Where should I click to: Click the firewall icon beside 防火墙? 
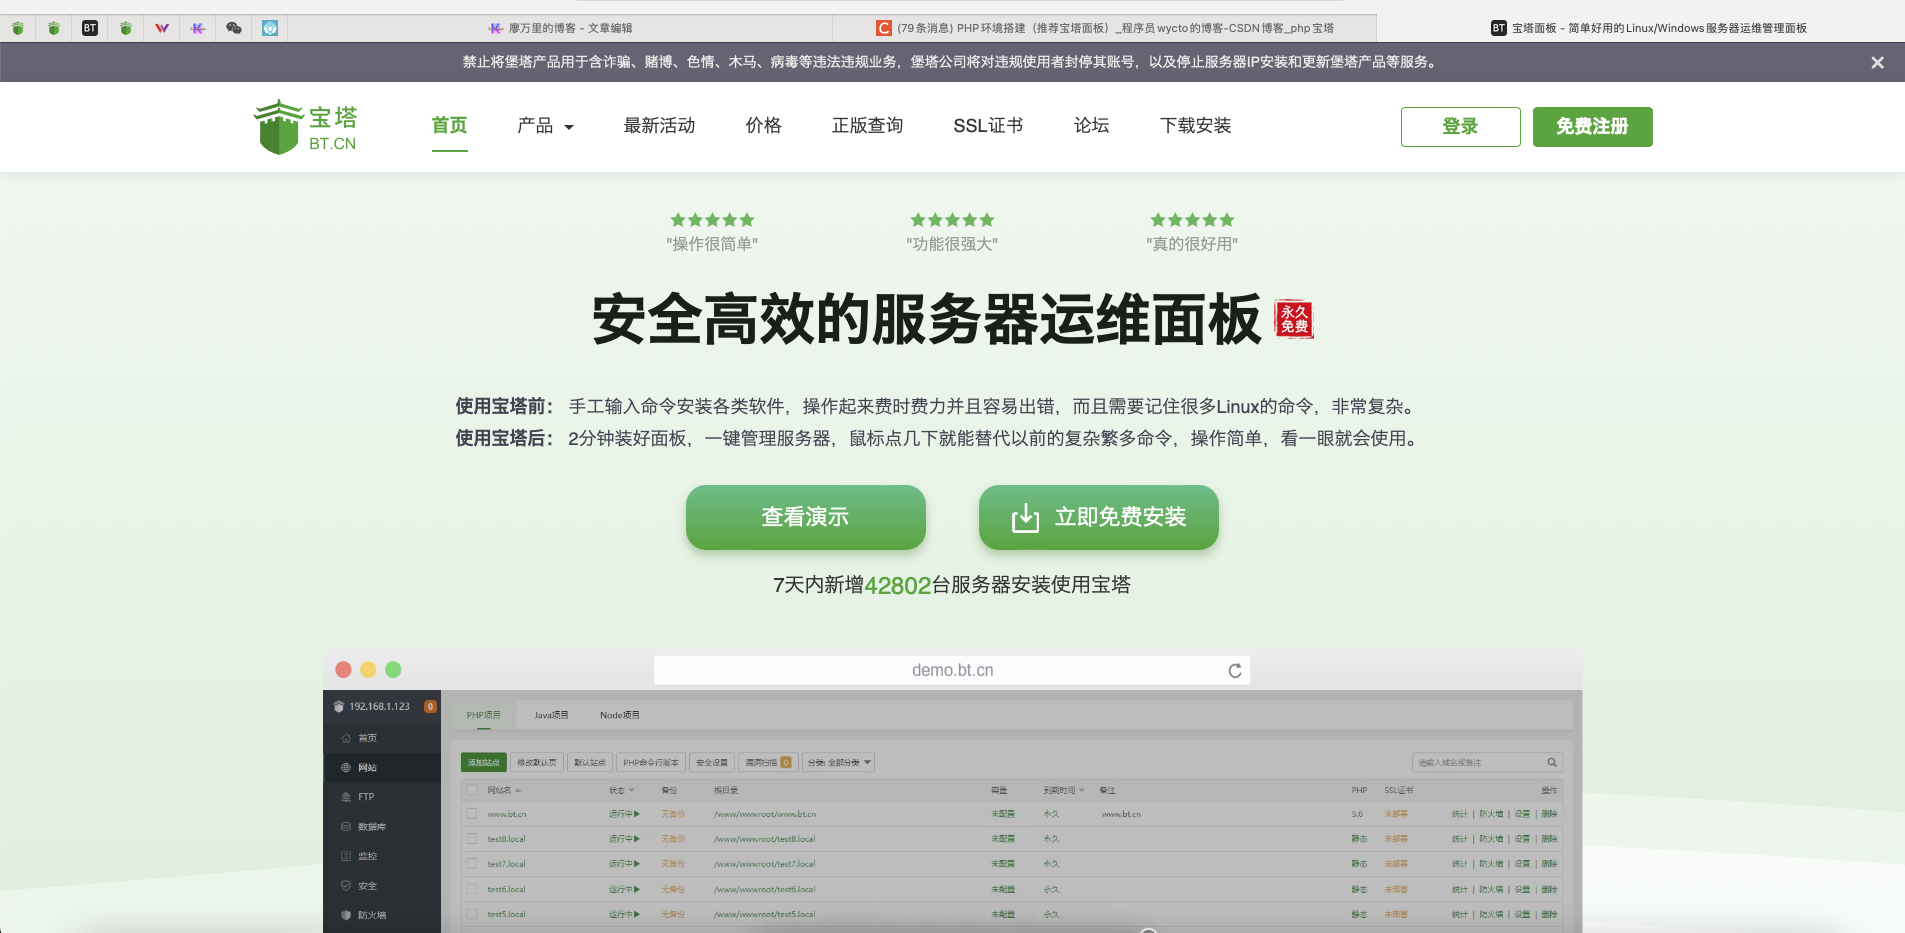click(x=346, y=915)
